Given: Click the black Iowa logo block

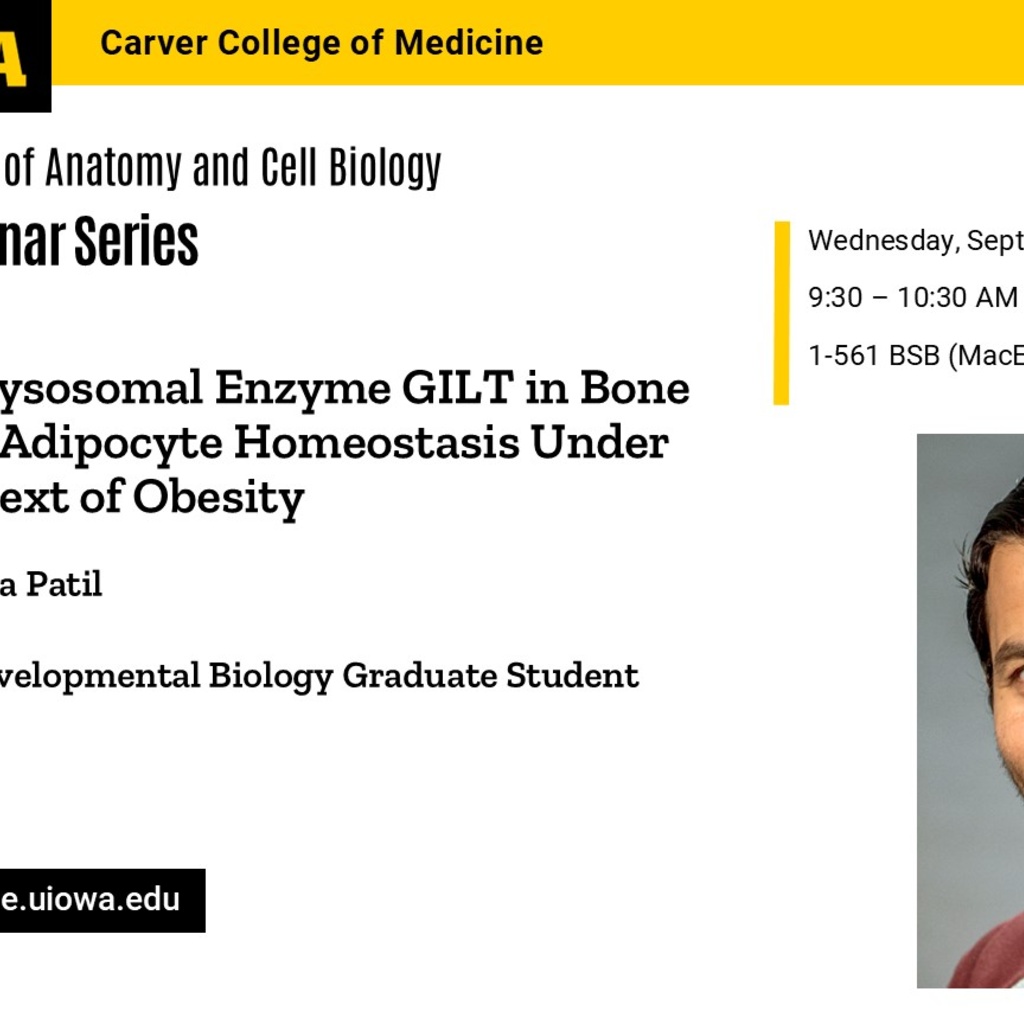Looking at the screenshot, I should 25,56.
